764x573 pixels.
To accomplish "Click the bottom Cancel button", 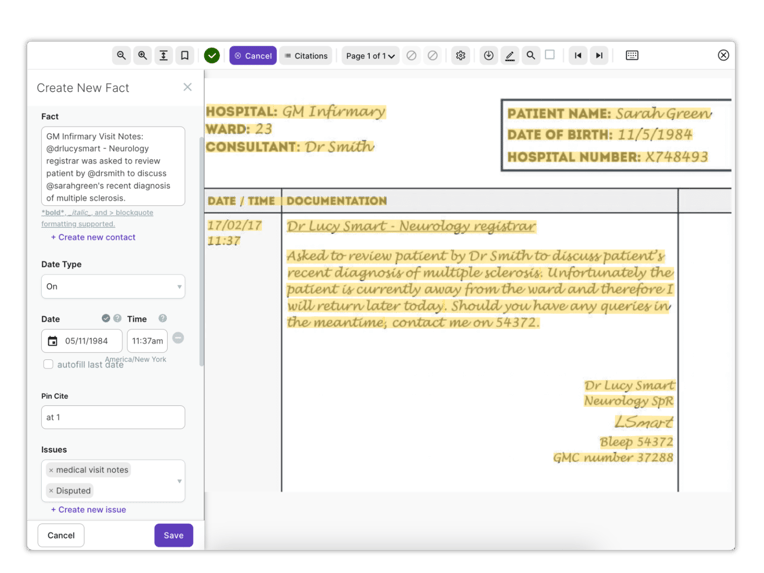I will [61, 535].
